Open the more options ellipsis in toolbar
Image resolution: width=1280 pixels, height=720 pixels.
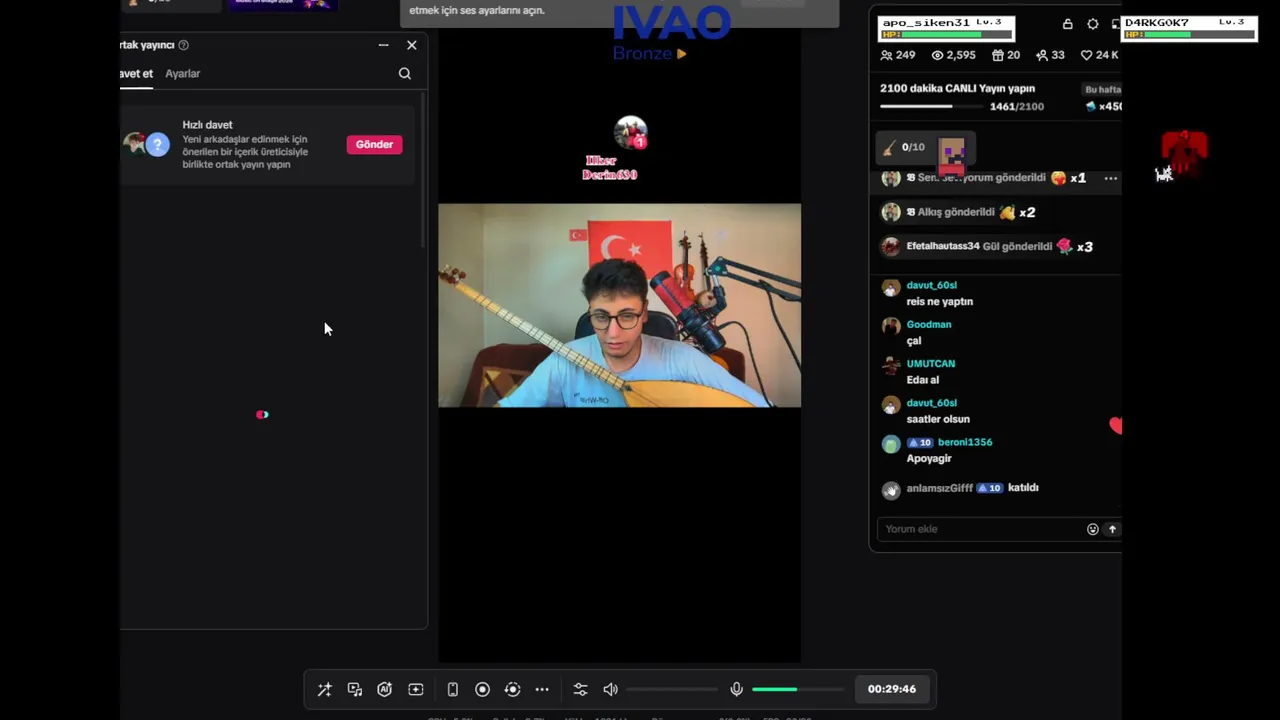(x=542, y=689)
